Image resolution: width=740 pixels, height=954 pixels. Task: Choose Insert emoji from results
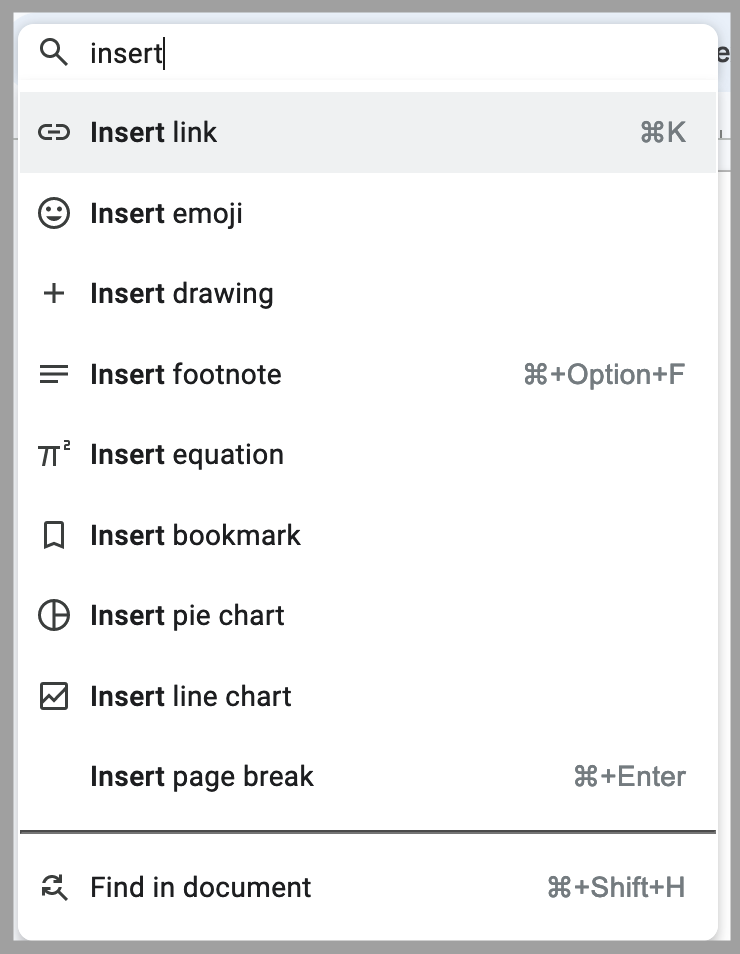pos(166,213)
